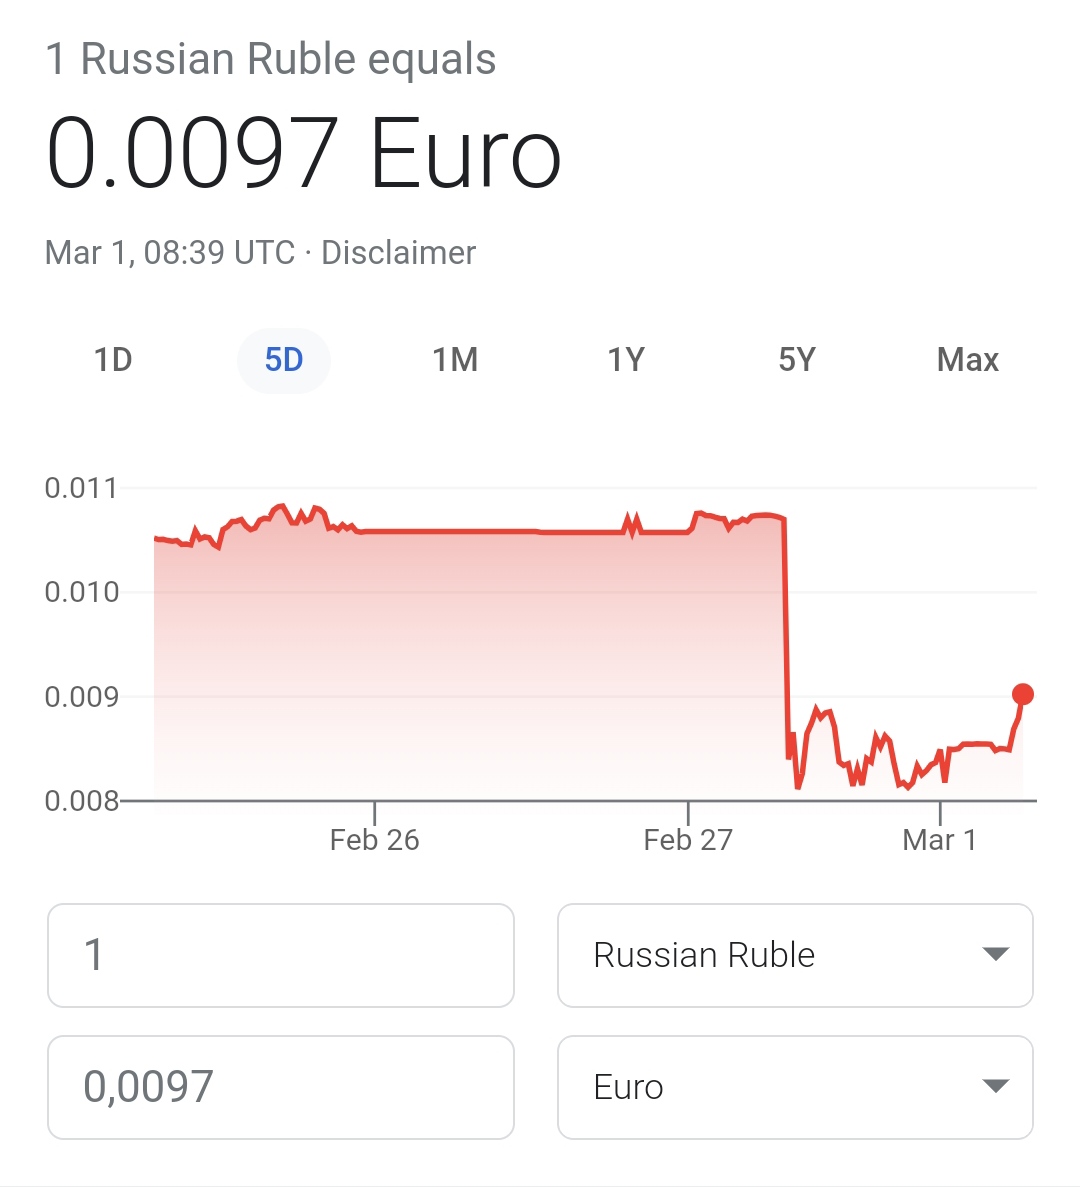Switch chart to 1M range
Screen dimensions: 1080x1187
click(455, 360)
